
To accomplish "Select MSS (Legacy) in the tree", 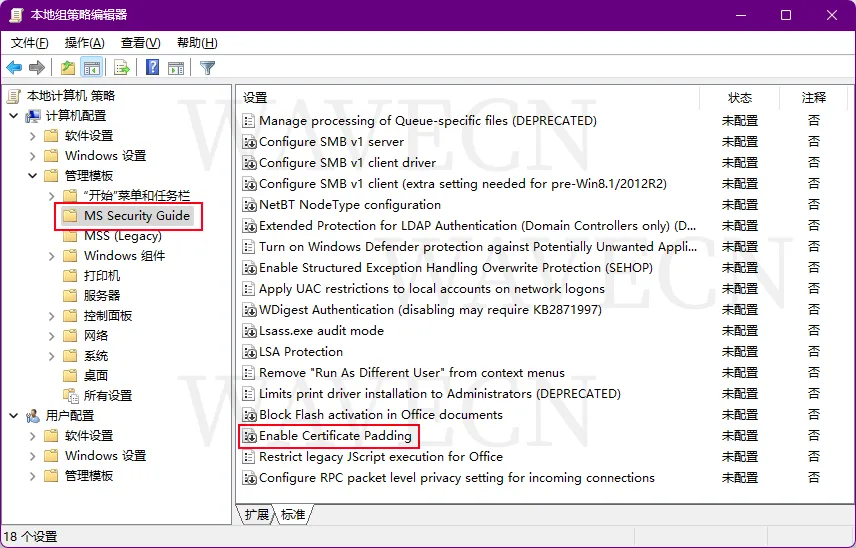I will point(123,236).
